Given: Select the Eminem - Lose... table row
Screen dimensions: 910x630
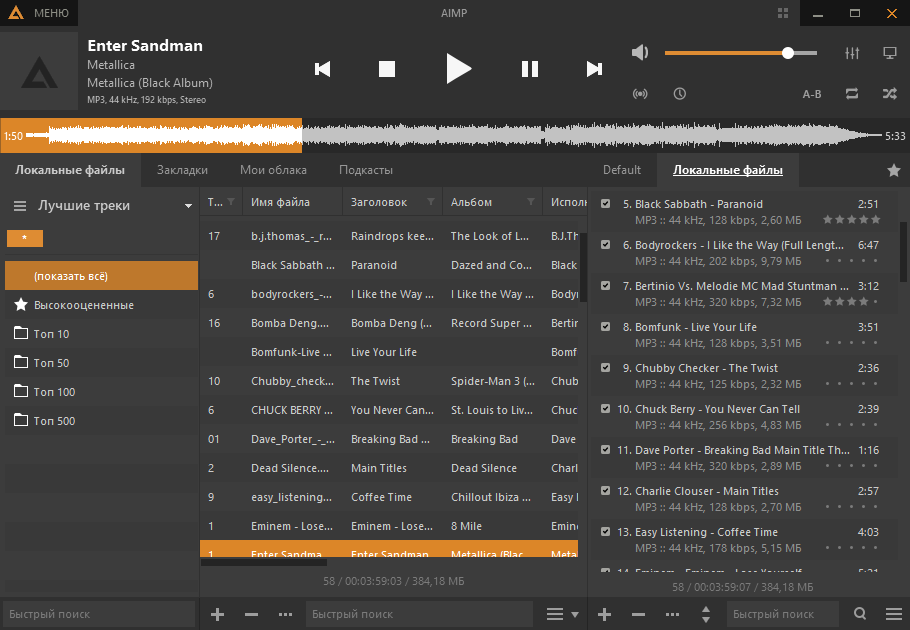Looking at the screenshot, I should coord(389,526).
